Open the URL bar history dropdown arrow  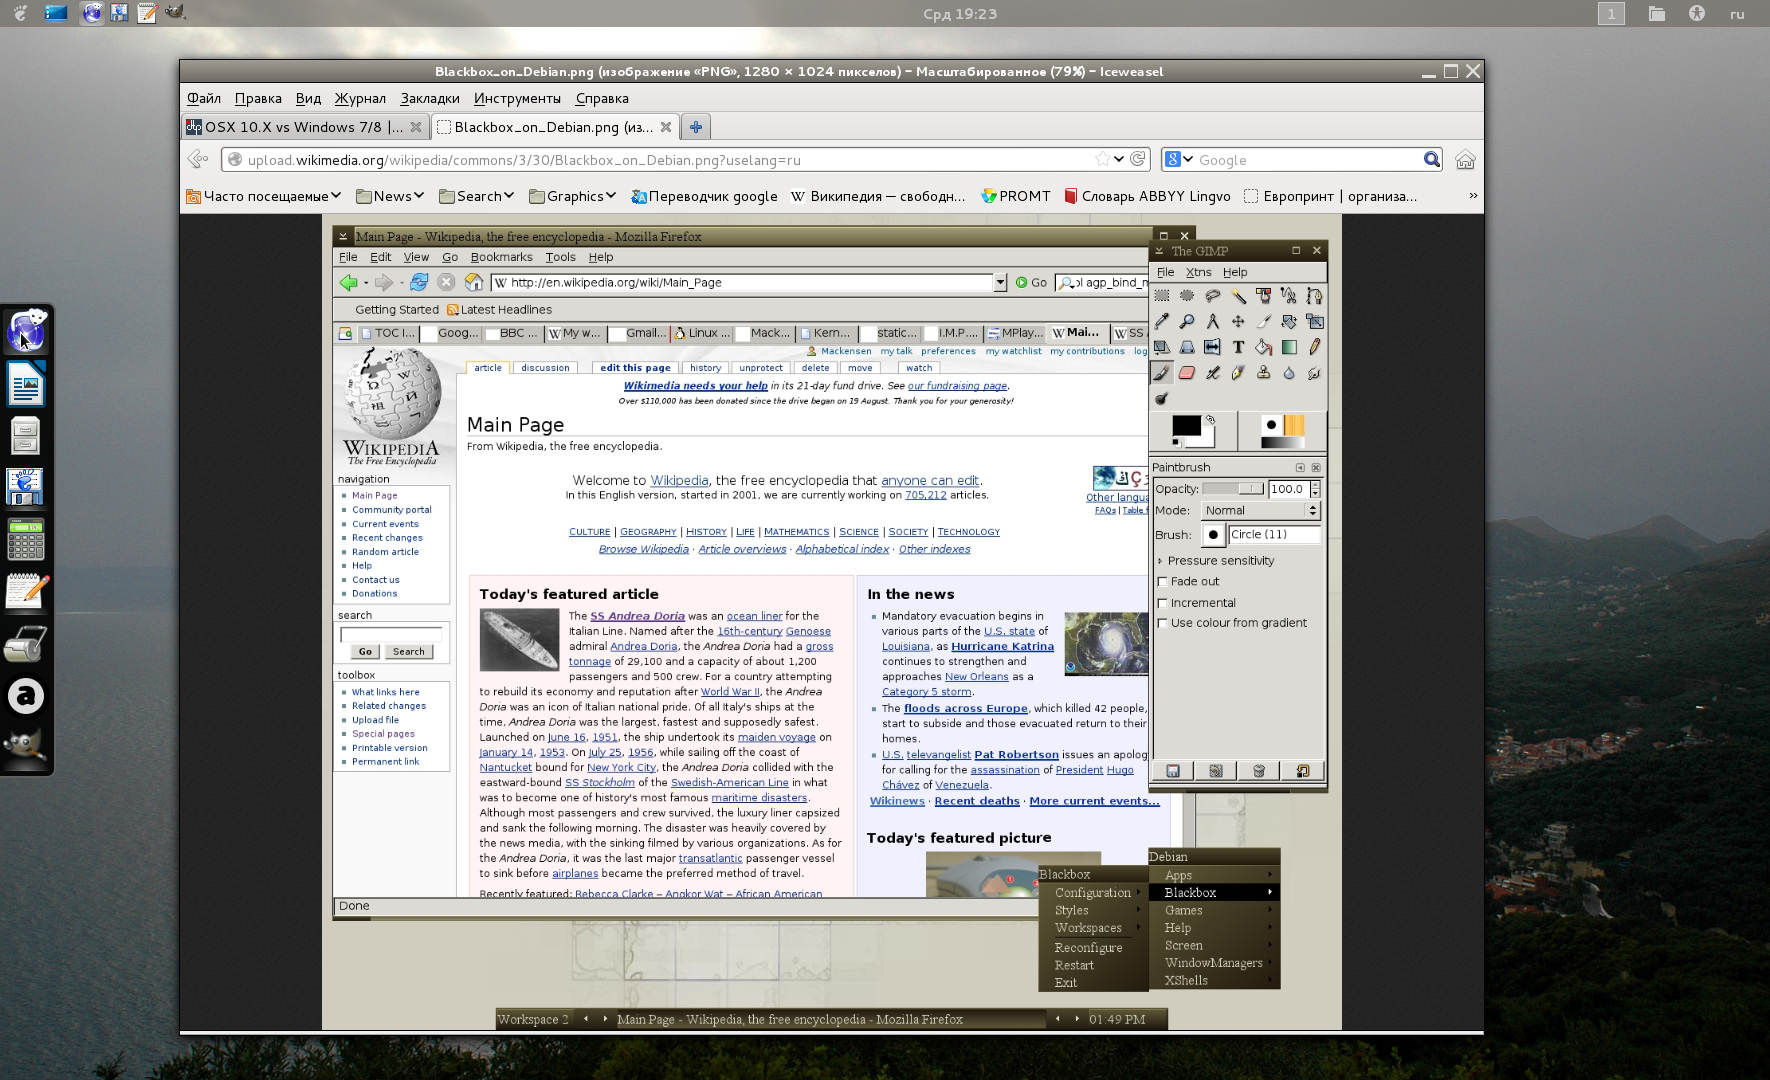pyautogui.click(x=1119, y=159)
